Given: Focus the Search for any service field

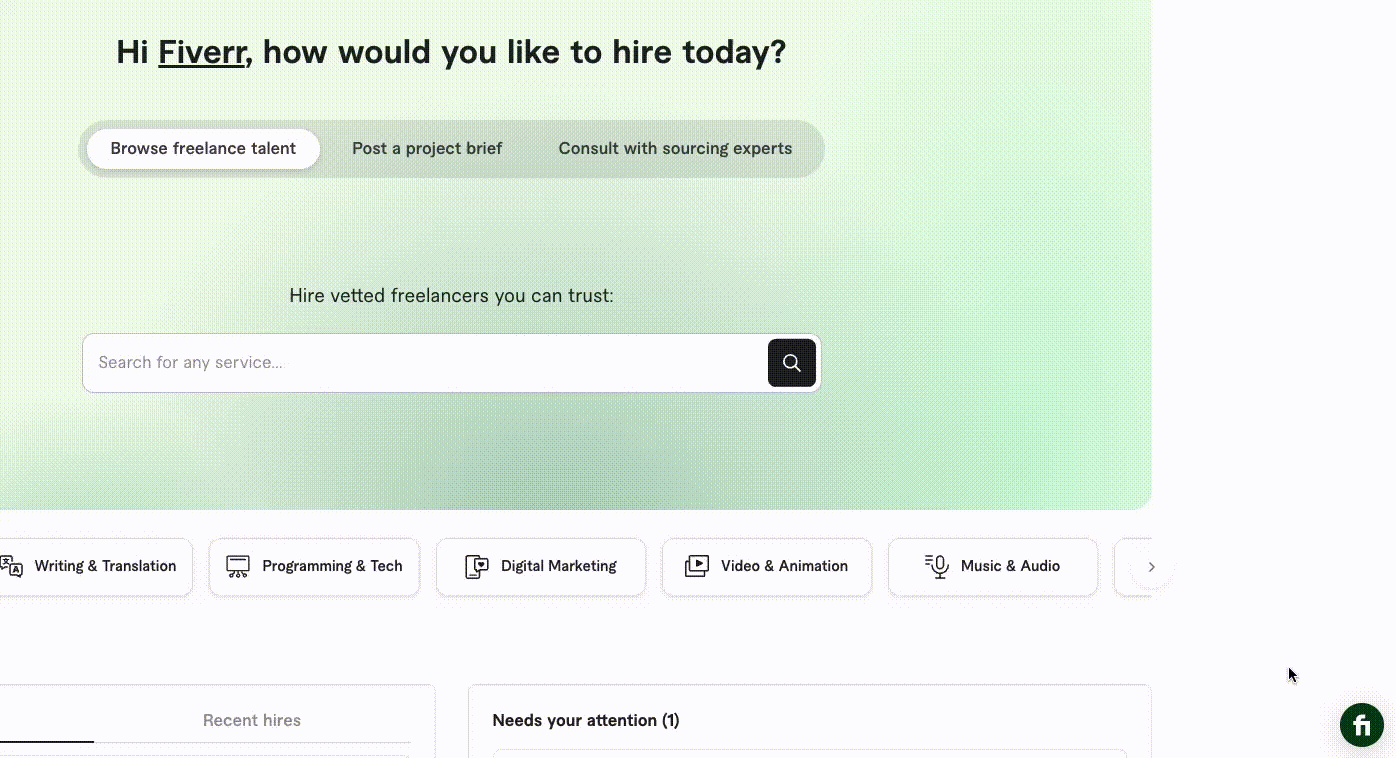Looking at the screenshot, I should tap(425, 363).
